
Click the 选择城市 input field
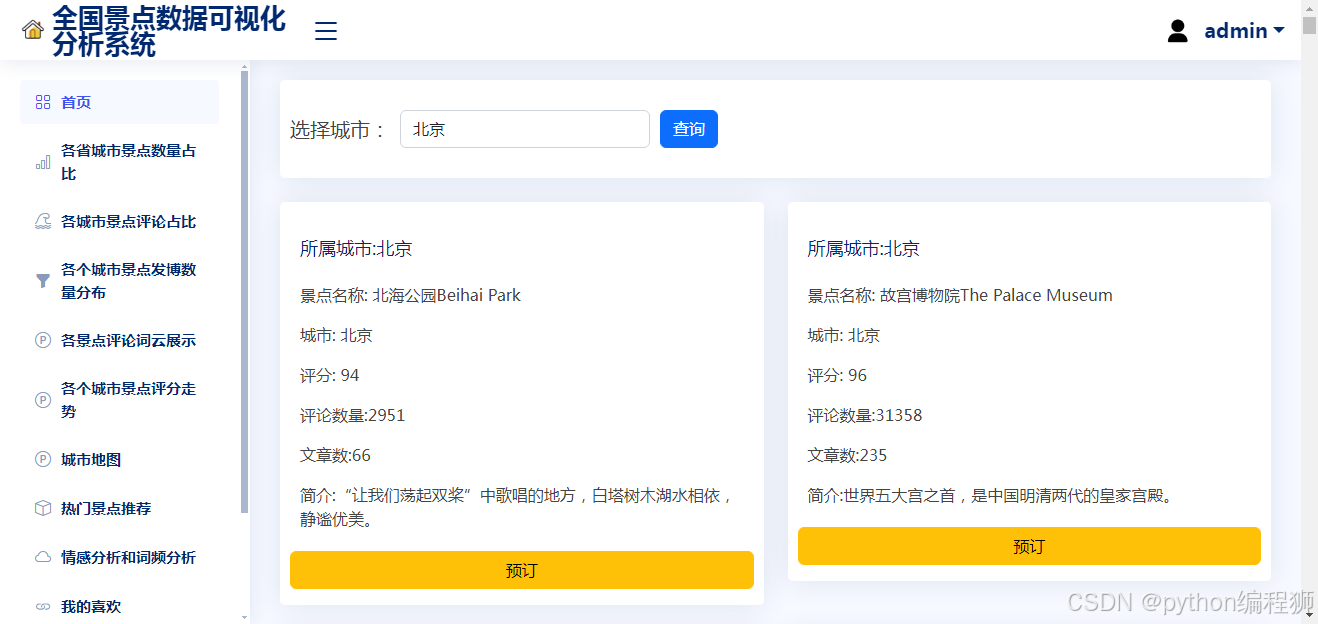point(524,129)
